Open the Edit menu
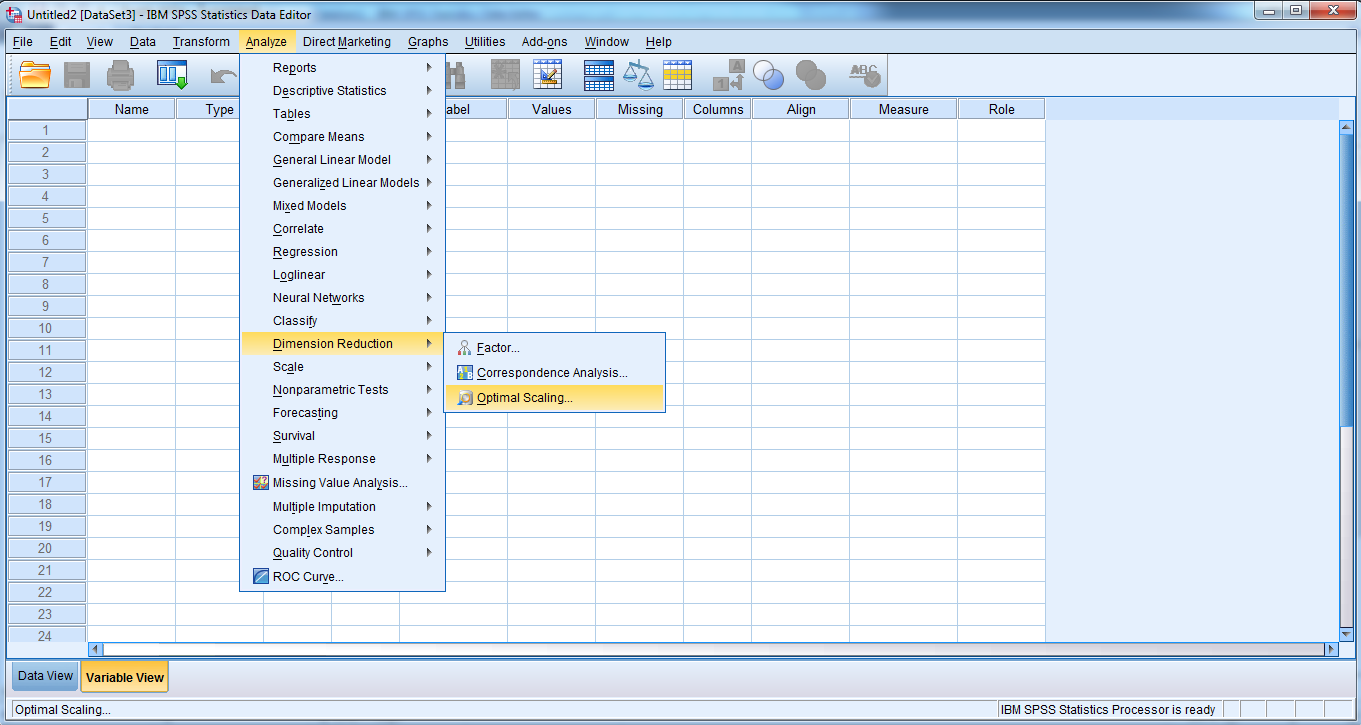The height and width of the screenshot is (725, 1361). pyautogui.click(x=60, y=42)
